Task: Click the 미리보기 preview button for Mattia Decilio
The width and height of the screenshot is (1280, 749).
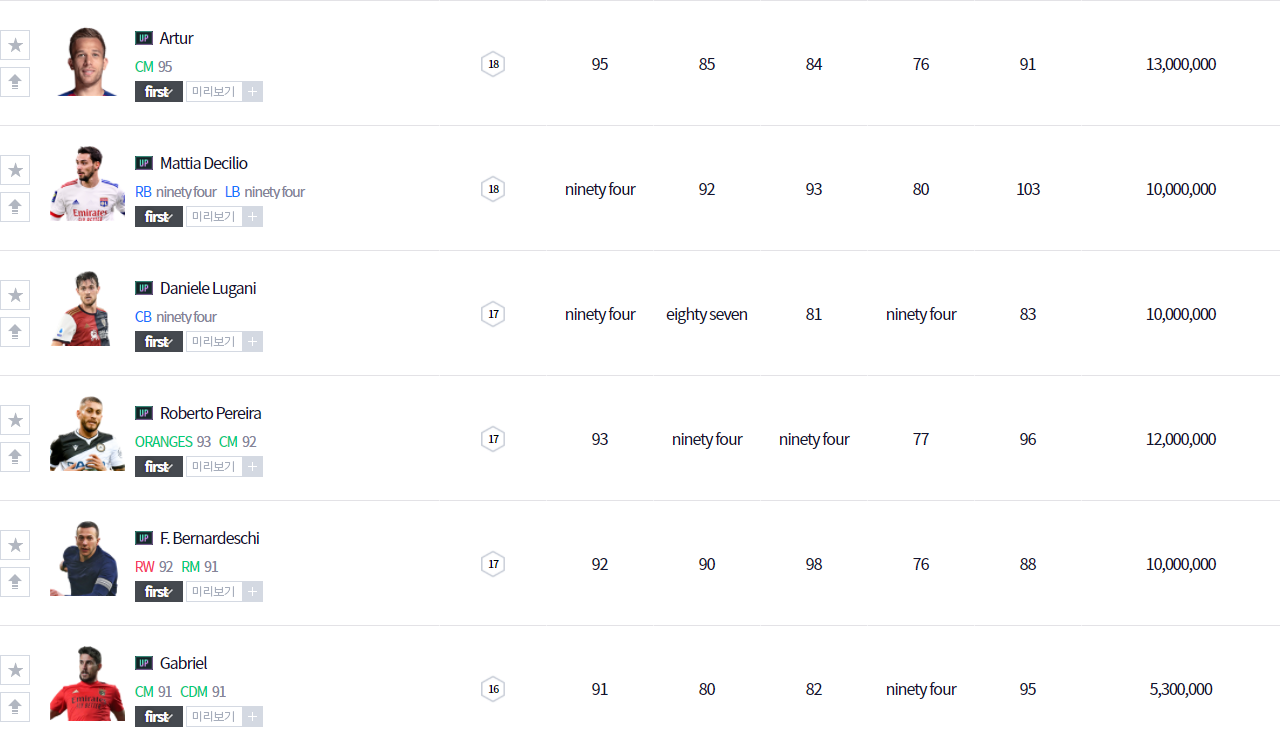Action: pyautogui.click(x=213, y=217)
